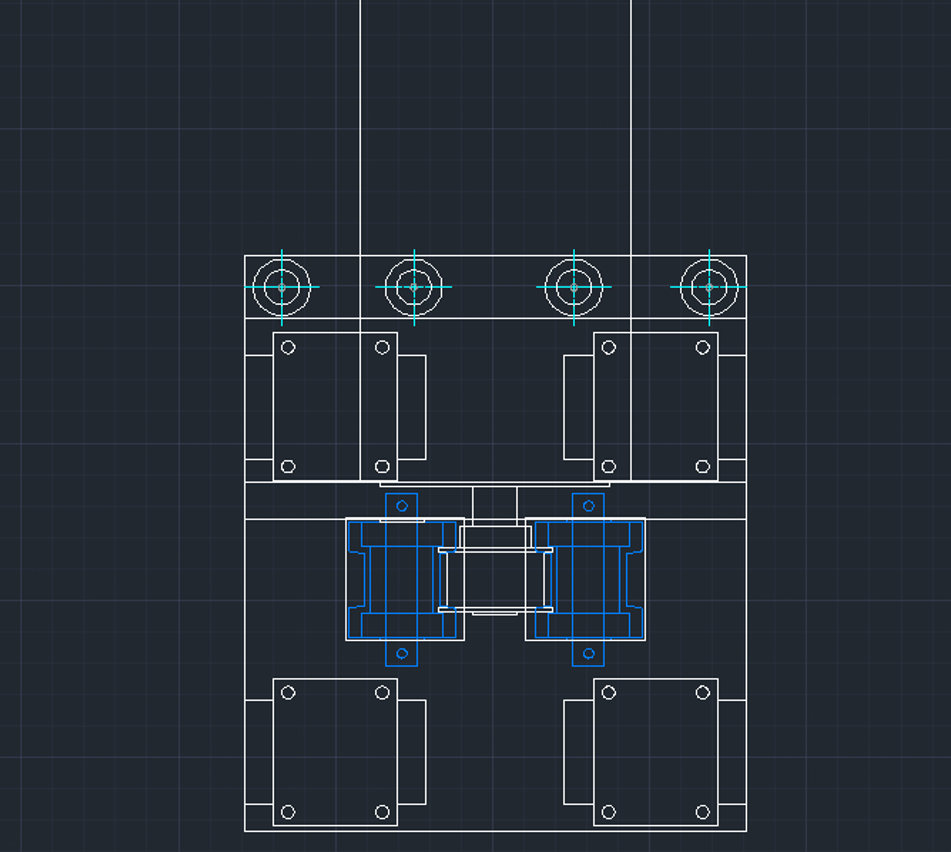Click the blue hole atop the left blue bracket
The image size is (951, 852).
pos(402,506)
